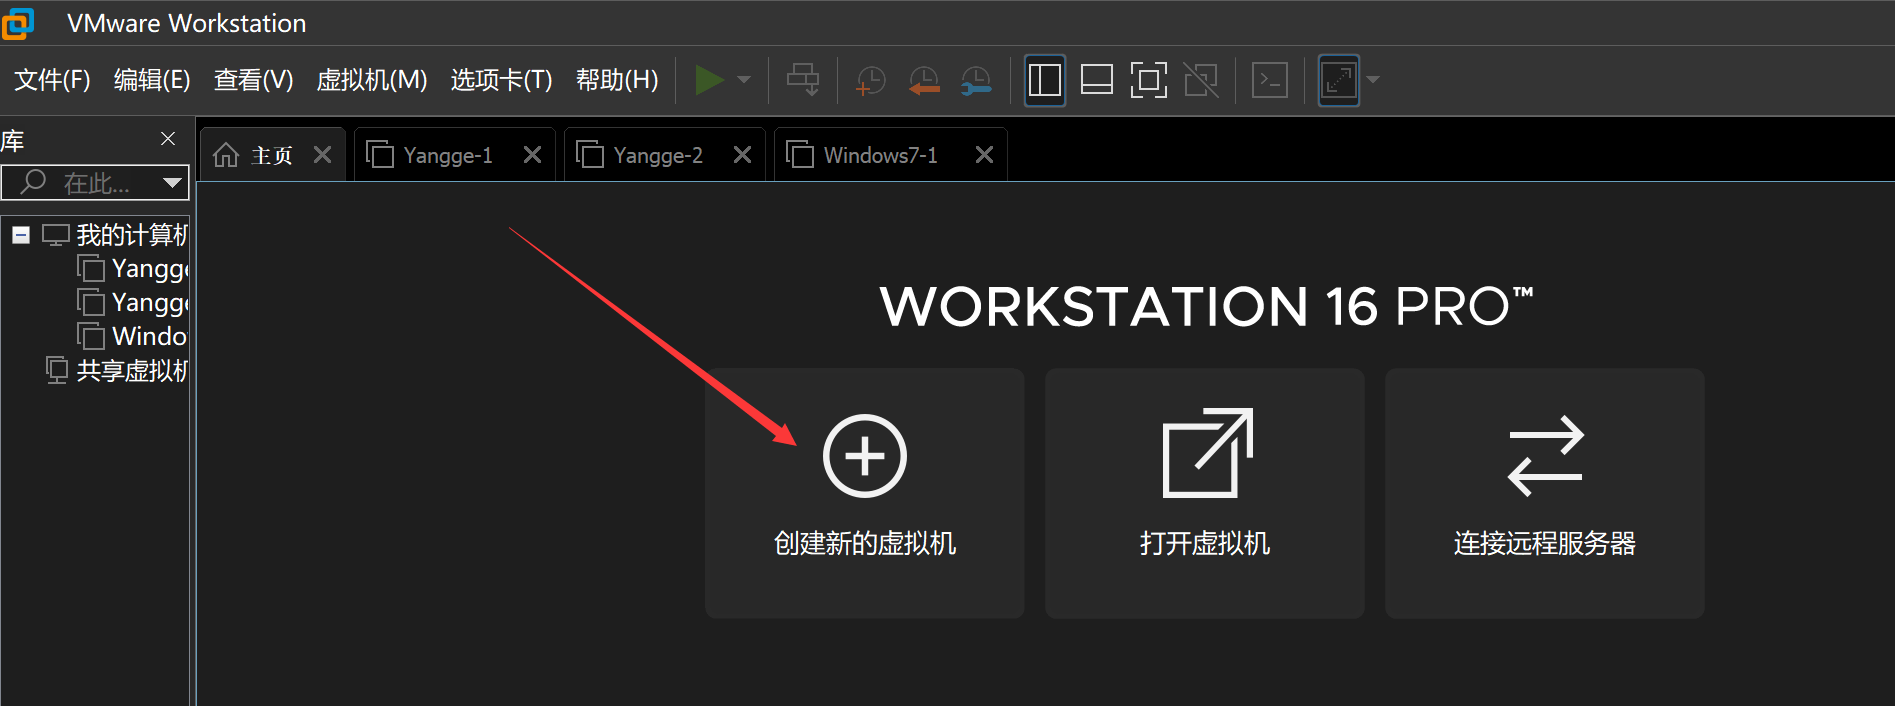Select 我的计算机 in the library tree

(132, 235)
